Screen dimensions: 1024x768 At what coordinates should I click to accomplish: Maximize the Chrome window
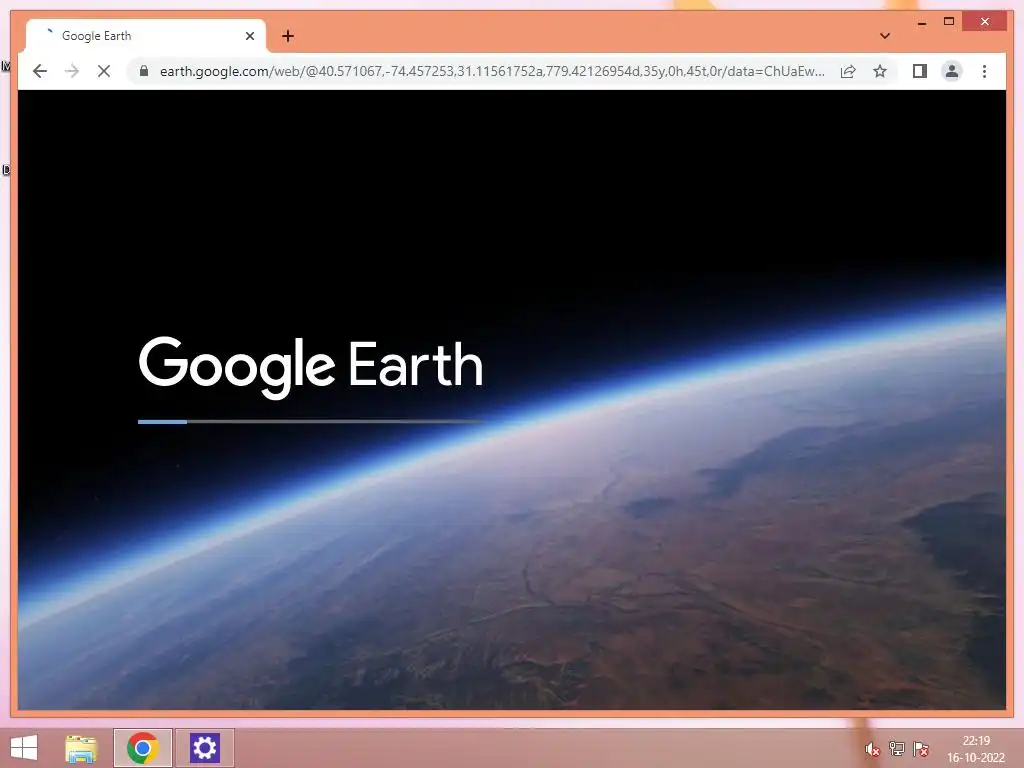(x=949, y=22)
